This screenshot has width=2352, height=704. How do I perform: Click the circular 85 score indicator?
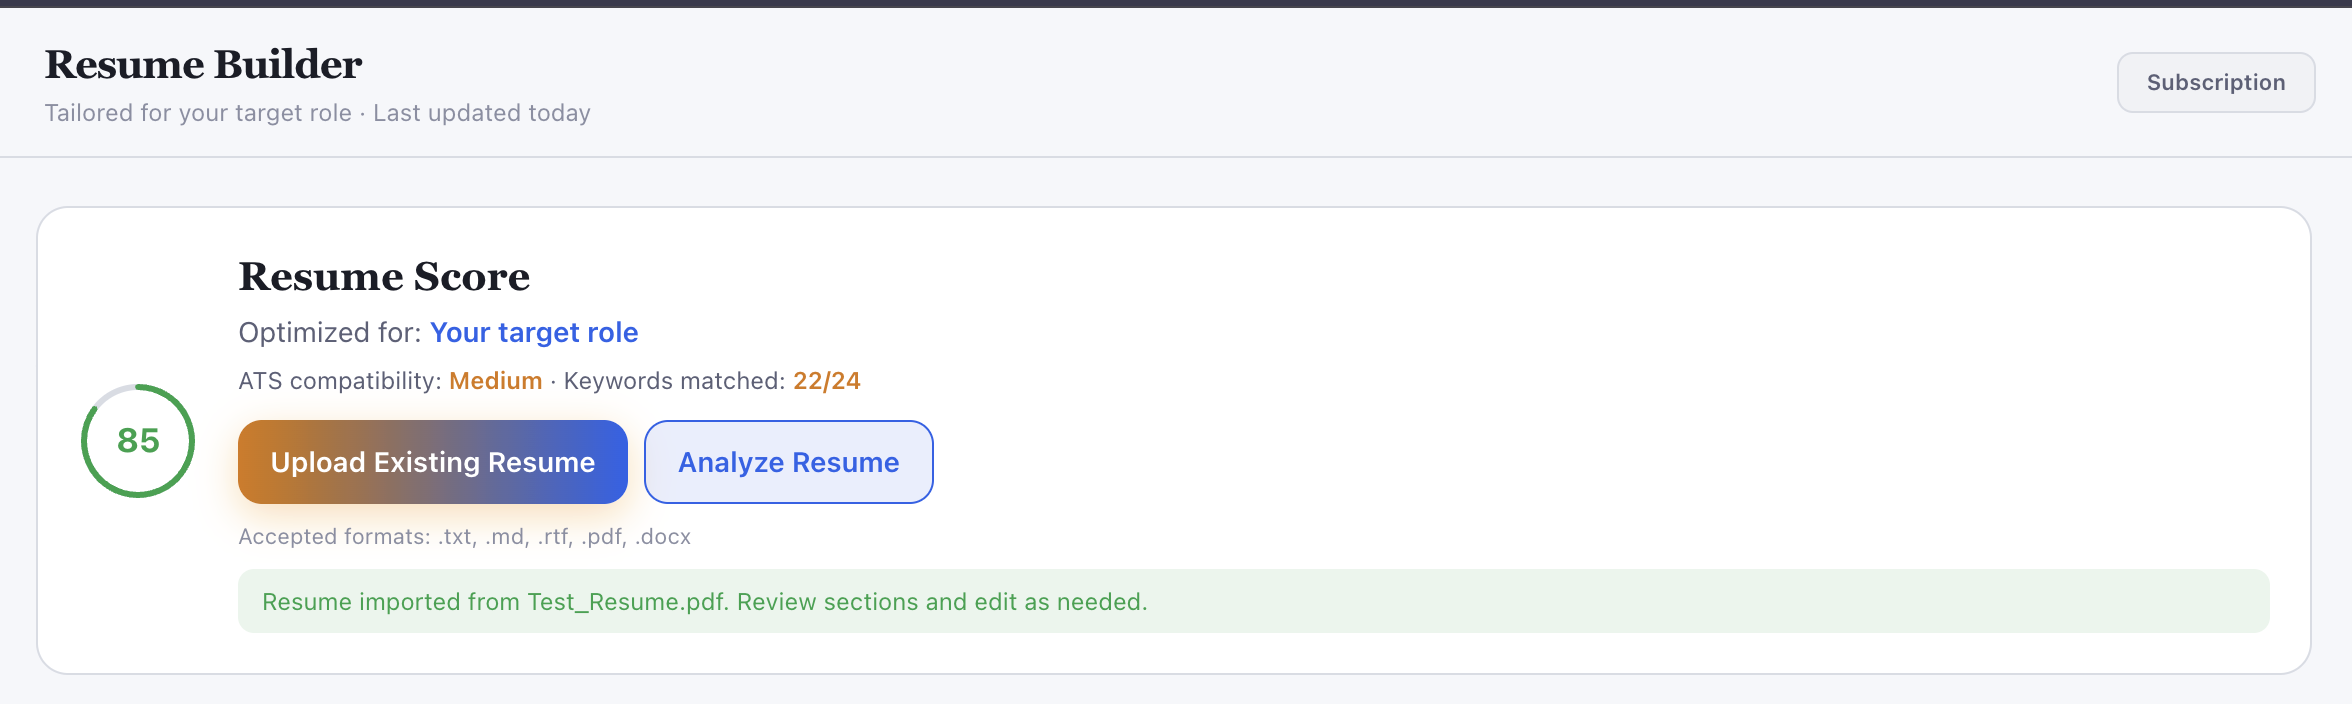point(137,441)
